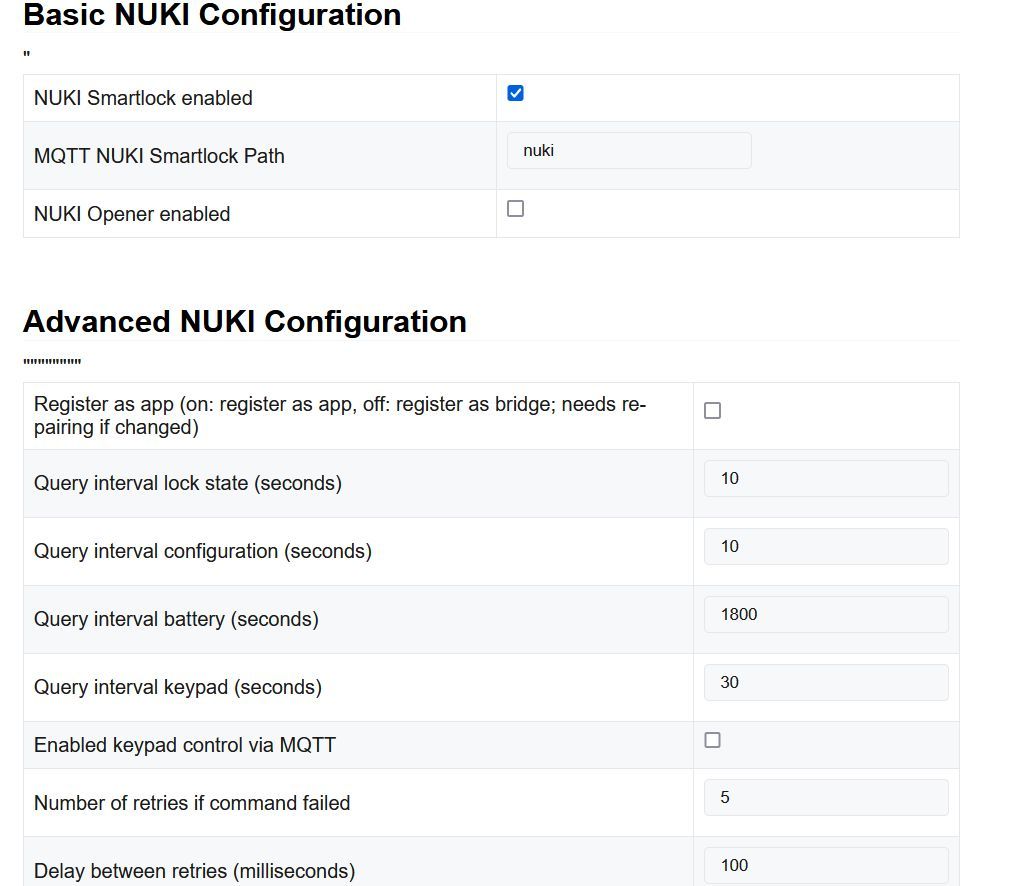
Task: Click the MQTT NUKI Smartlock Path field
Action: (629, 151)
